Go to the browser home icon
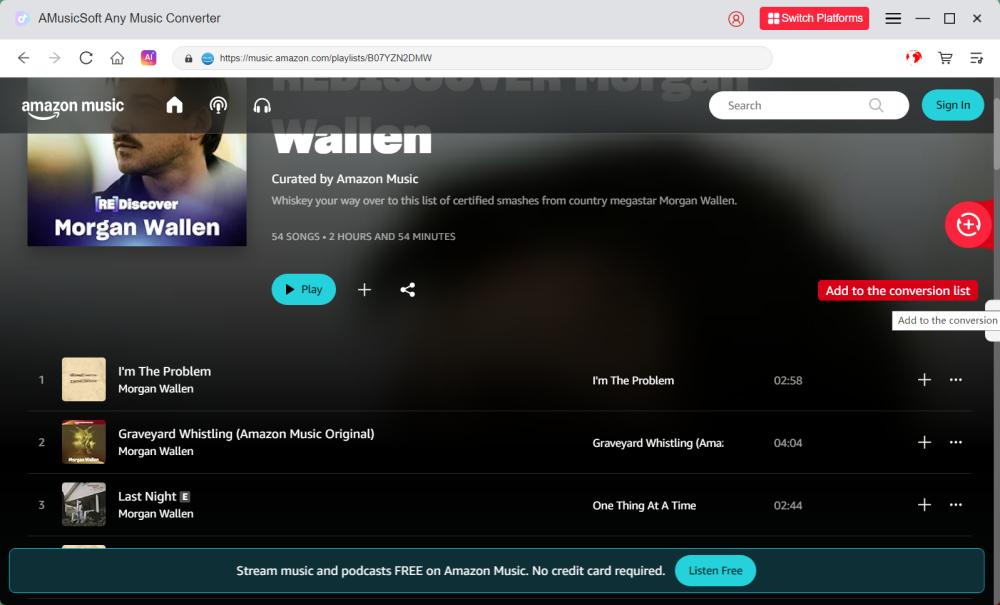 (117, 58)
